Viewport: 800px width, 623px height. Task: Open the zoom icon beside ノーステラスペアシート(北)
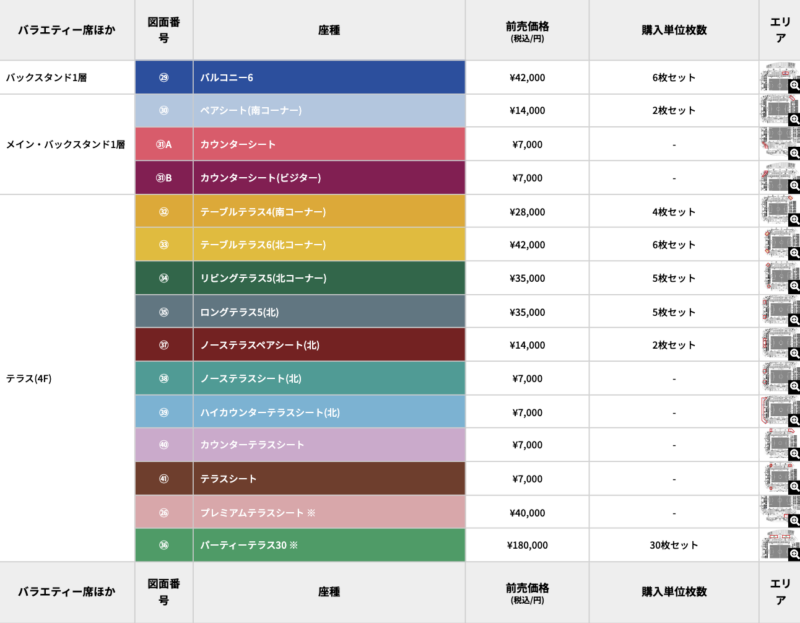click(x=792, y=354)
